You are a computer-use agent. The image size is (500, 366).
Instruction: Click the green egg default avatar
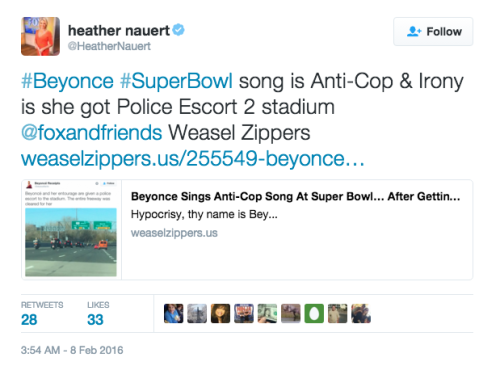coord(314,313)
